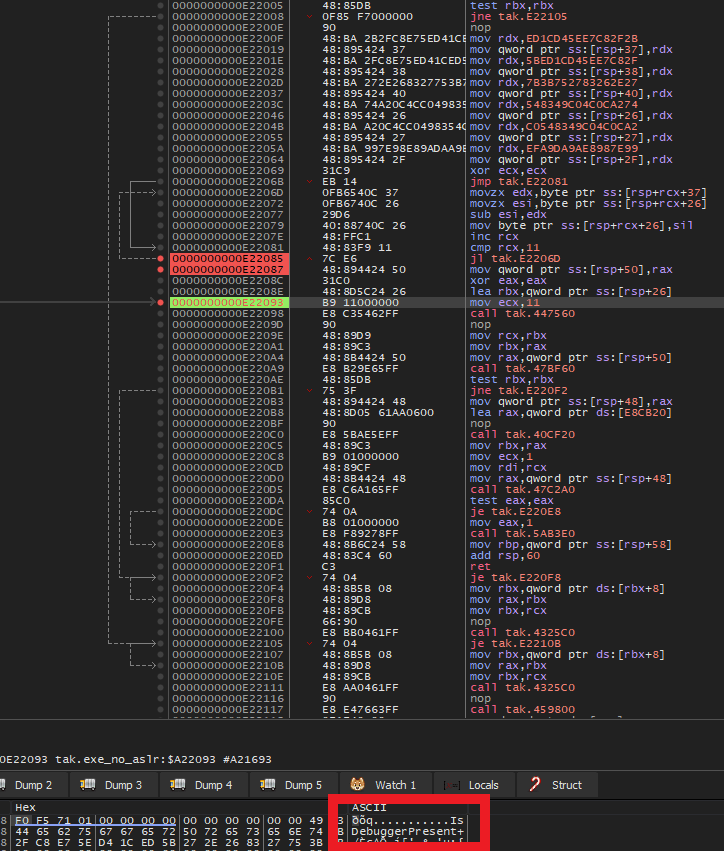Image resolution: width=724 pixels, height=851 pixels.
Task: Select 'lea rbx,qword ptr ss:[rsp+26]' instruction
Action: (x=570, y=291)
